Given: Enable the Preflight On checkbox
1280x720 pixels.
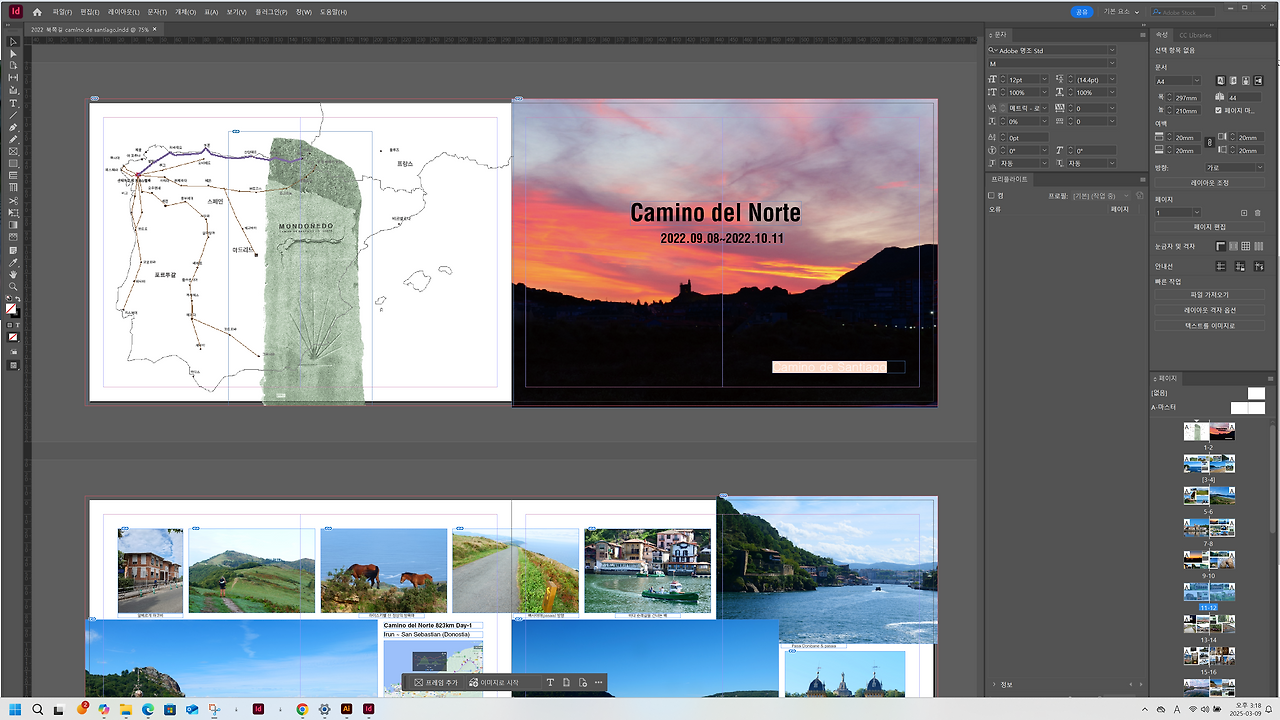Looking at the screenshot, I should click(x=991, y=195).
